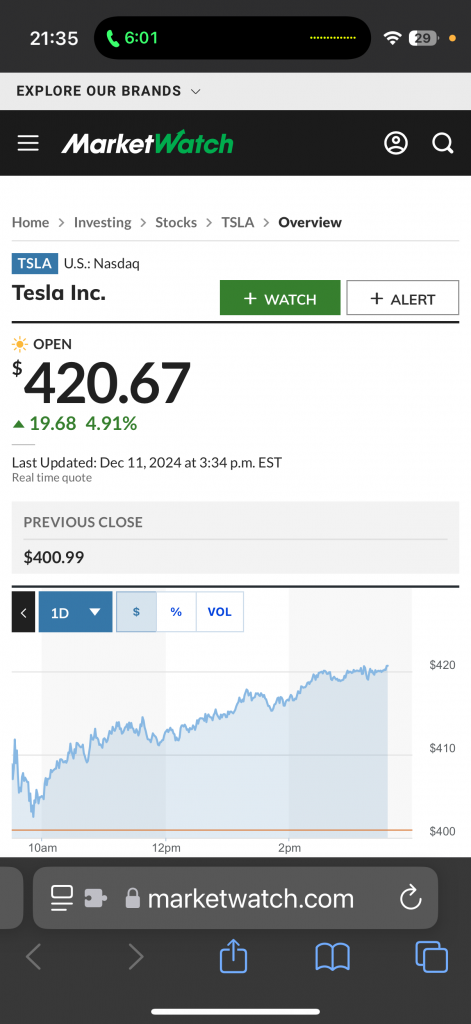
Task: Add Tesla to watchlist with Watch
Action: tap(280, 298)
